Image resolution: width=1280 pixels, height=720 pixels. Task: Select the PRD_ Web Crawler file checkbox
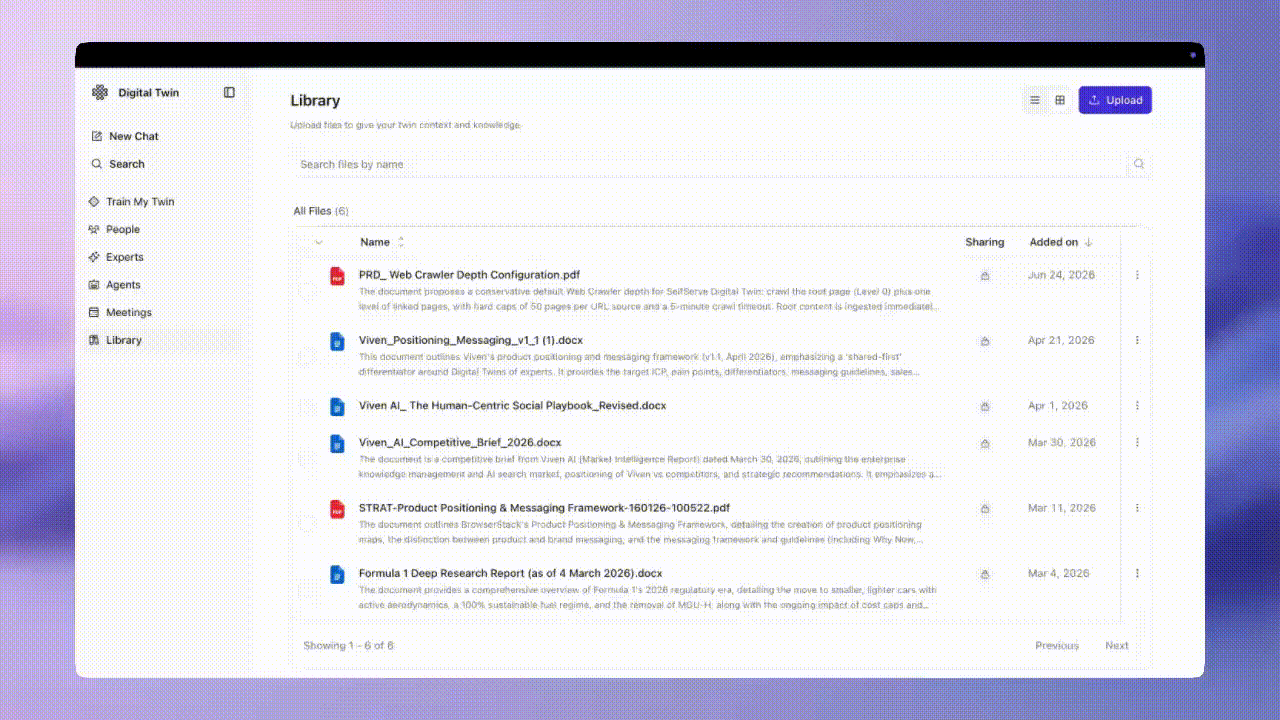(306, 290)
